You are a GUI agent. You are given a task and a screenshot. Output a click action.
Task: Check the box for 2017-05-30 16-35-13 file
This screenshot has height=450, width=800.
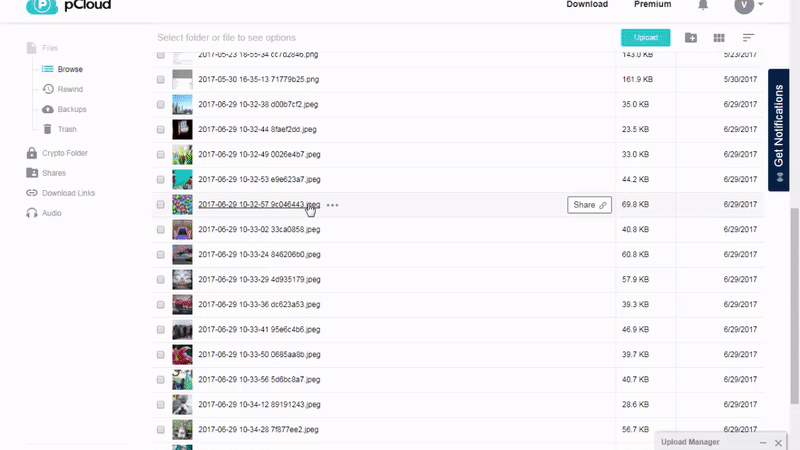[x=161, y=80]
